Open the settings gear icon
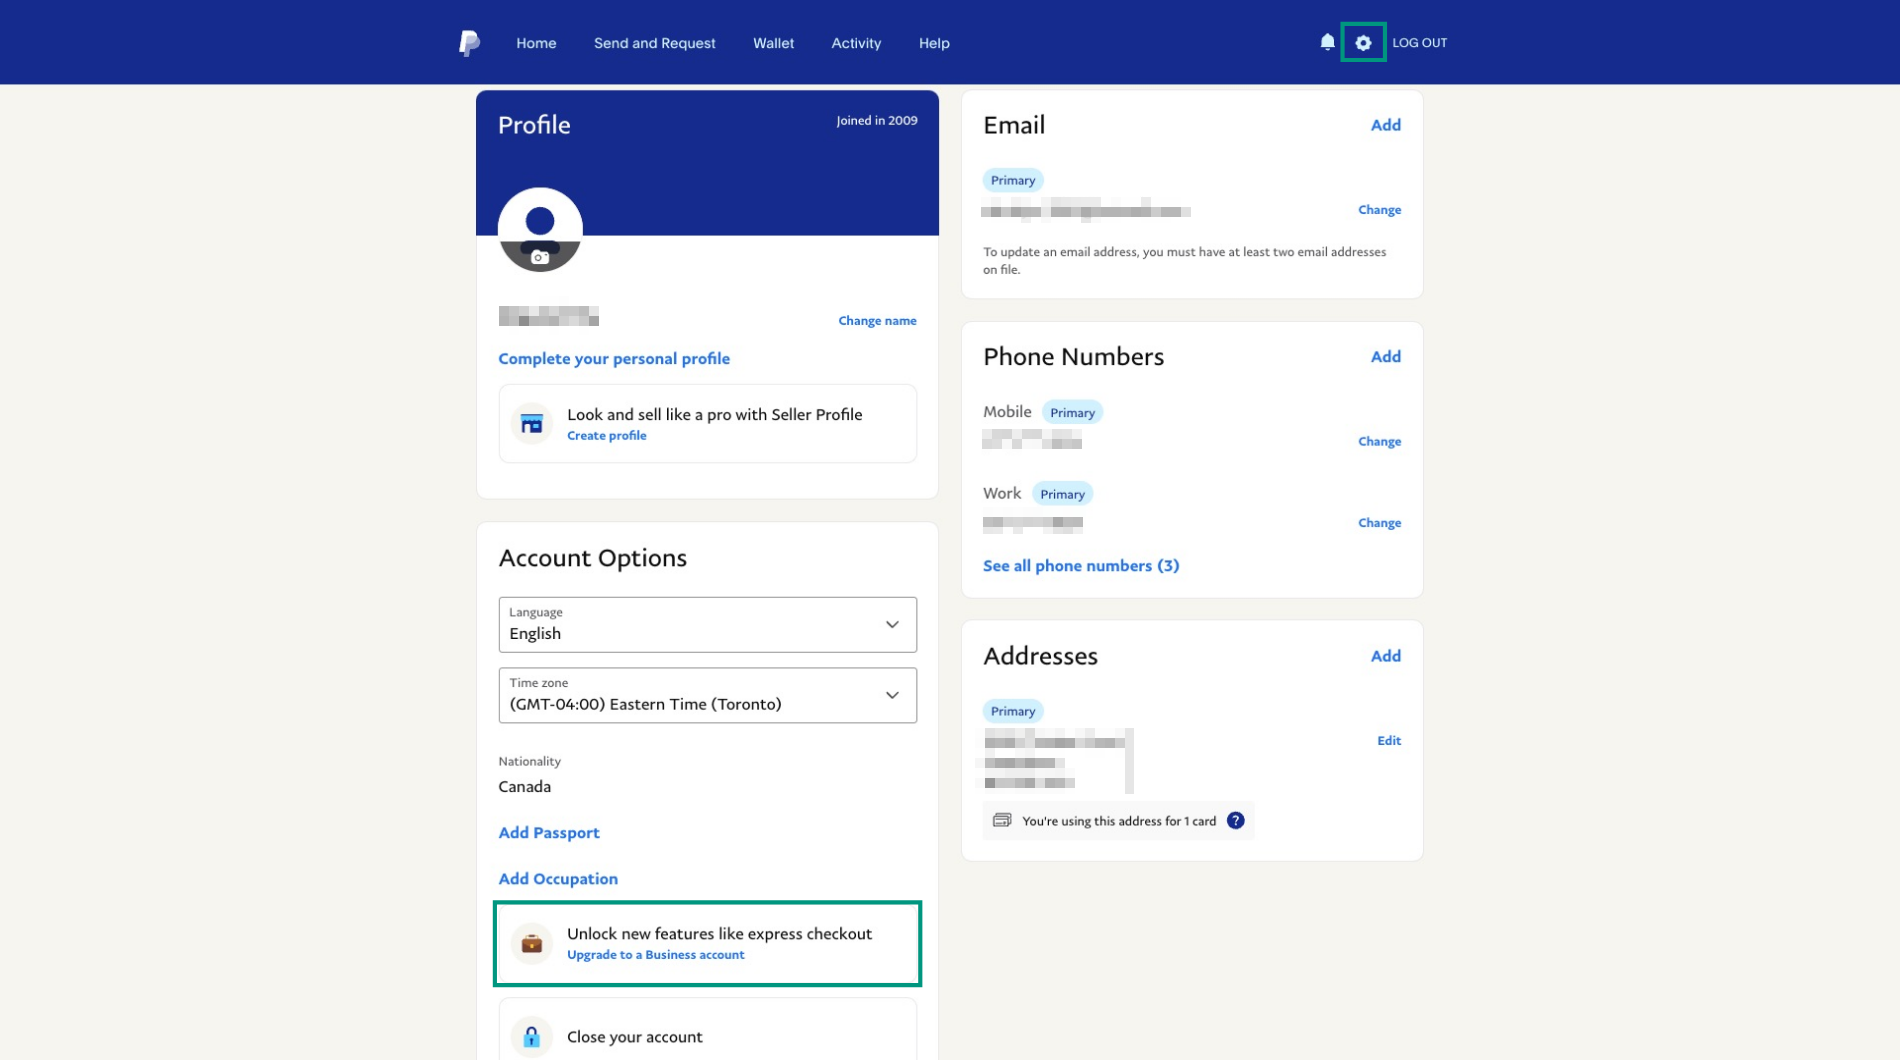This screenshot has width=1900, height=1060. pyautogui.click(x=1363, y=42)
